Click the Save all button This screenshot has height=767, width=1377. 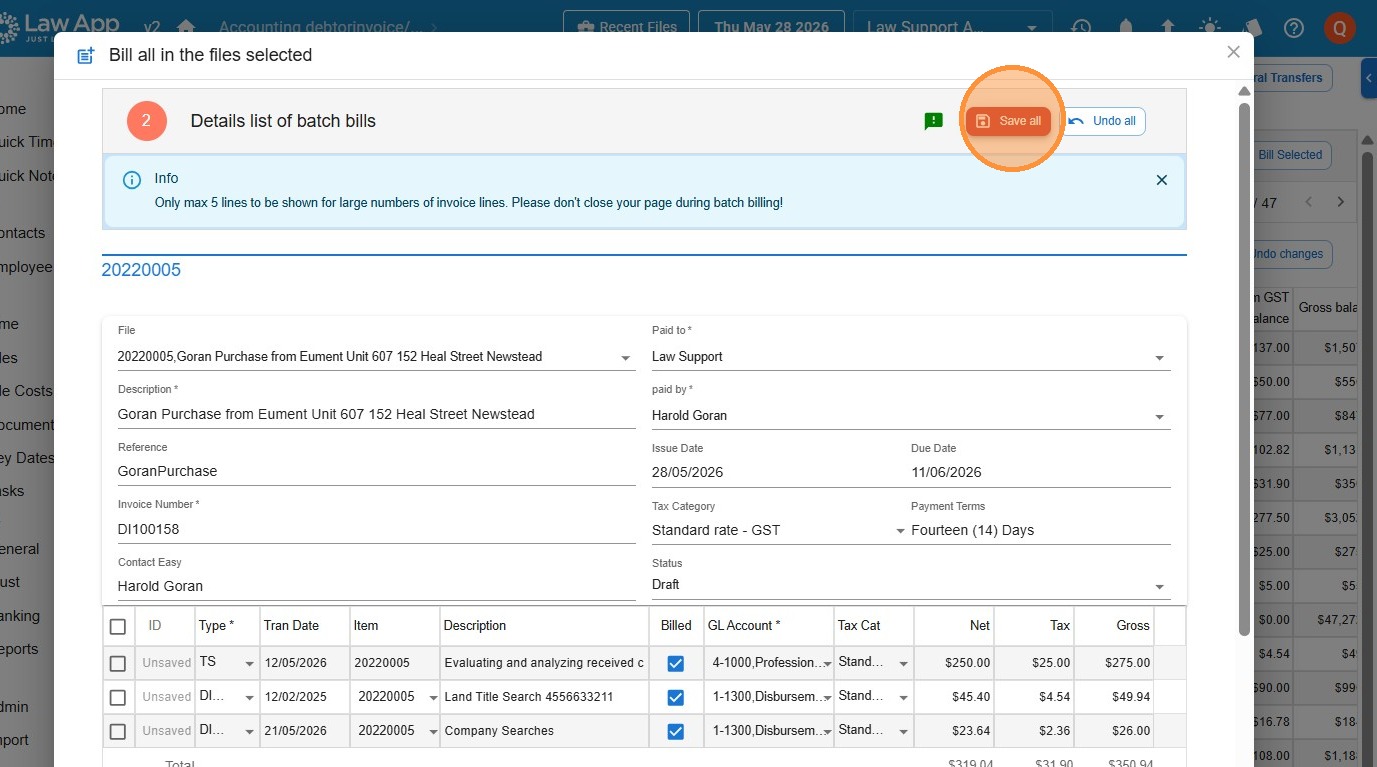click(x=1008, y=121)
